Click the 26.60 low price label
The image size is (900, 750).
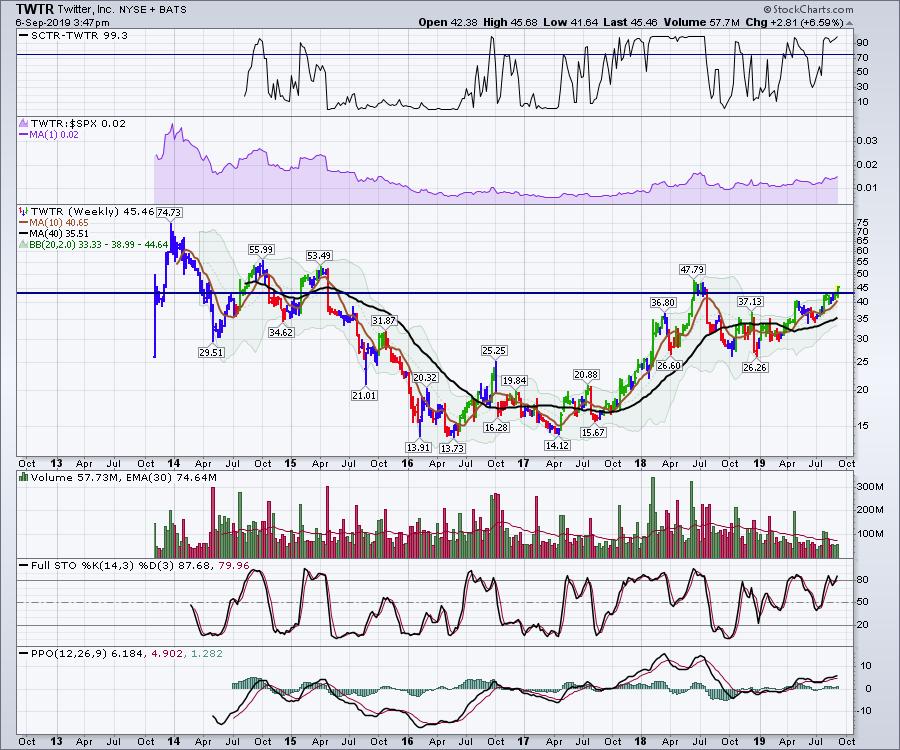pyautogui.click(x=669, y=366)
